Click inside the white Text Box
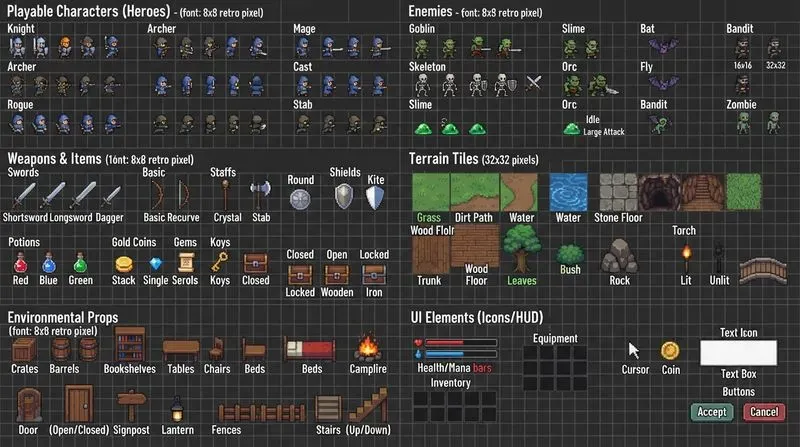This screenshot has height=447, width=800. coord(738,353)
